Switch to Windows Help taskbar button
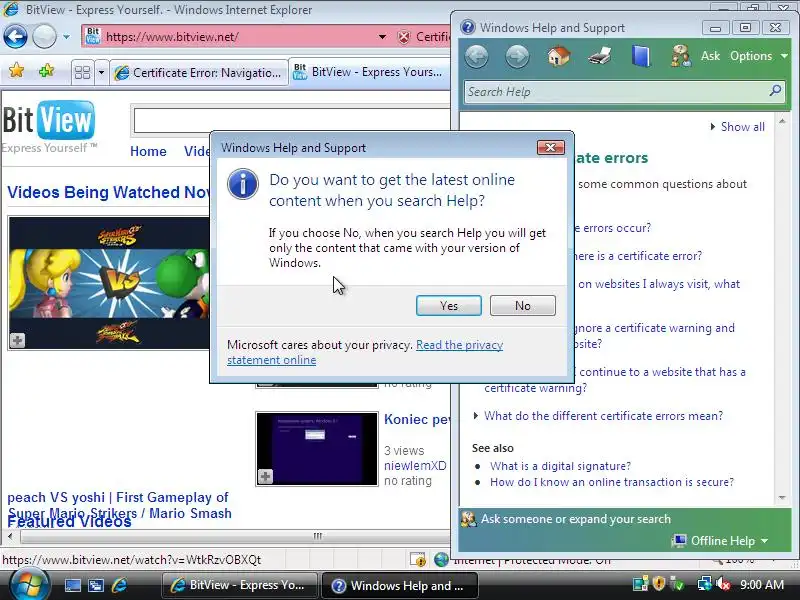The width and height of the screenshot is (800, 600). coord(399,586)
